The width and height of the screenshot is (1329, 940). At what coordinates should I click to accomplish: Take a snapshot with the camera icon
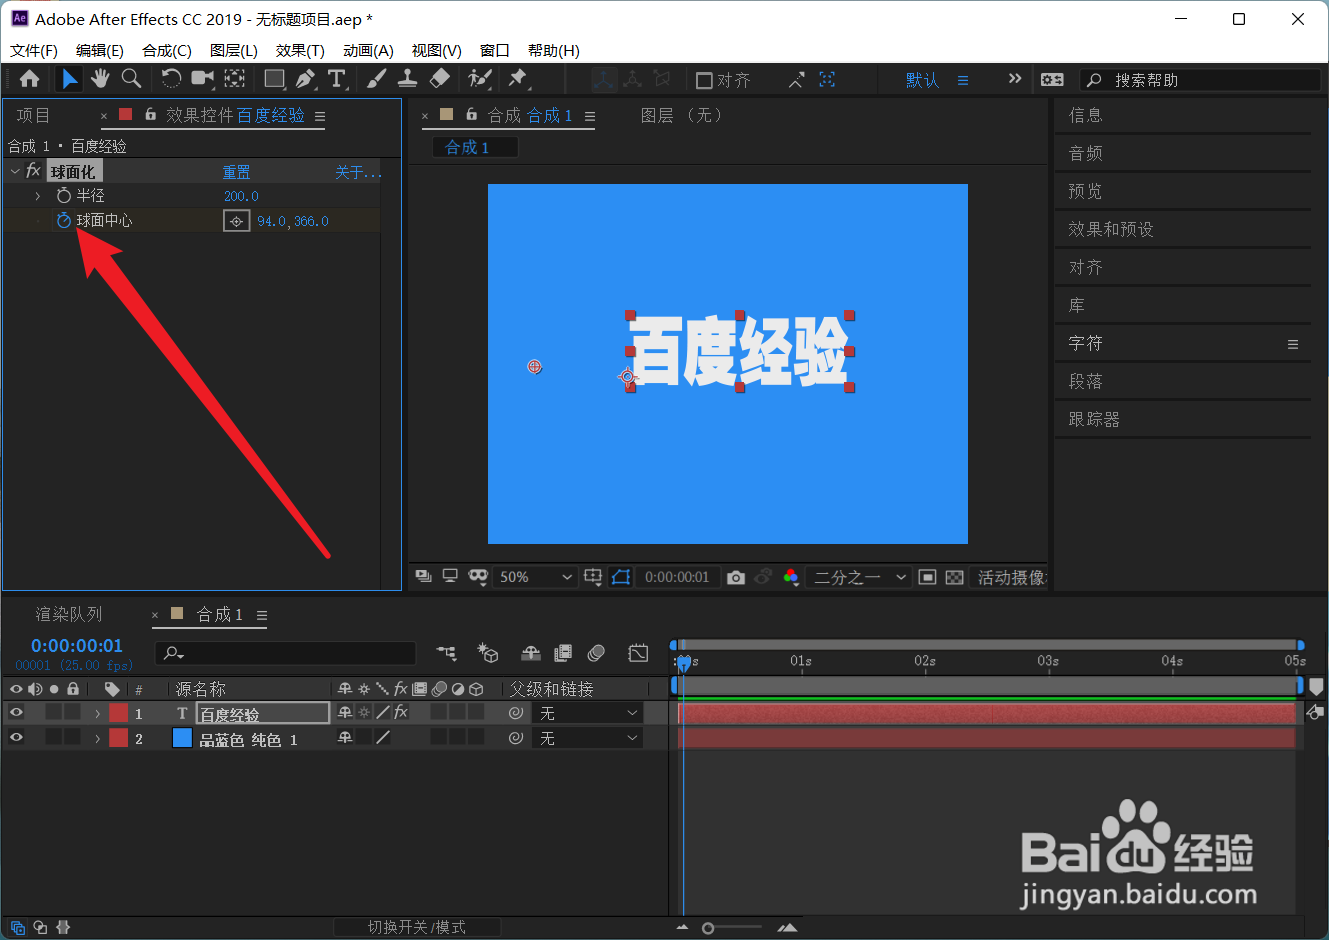(x=736, y=577)
